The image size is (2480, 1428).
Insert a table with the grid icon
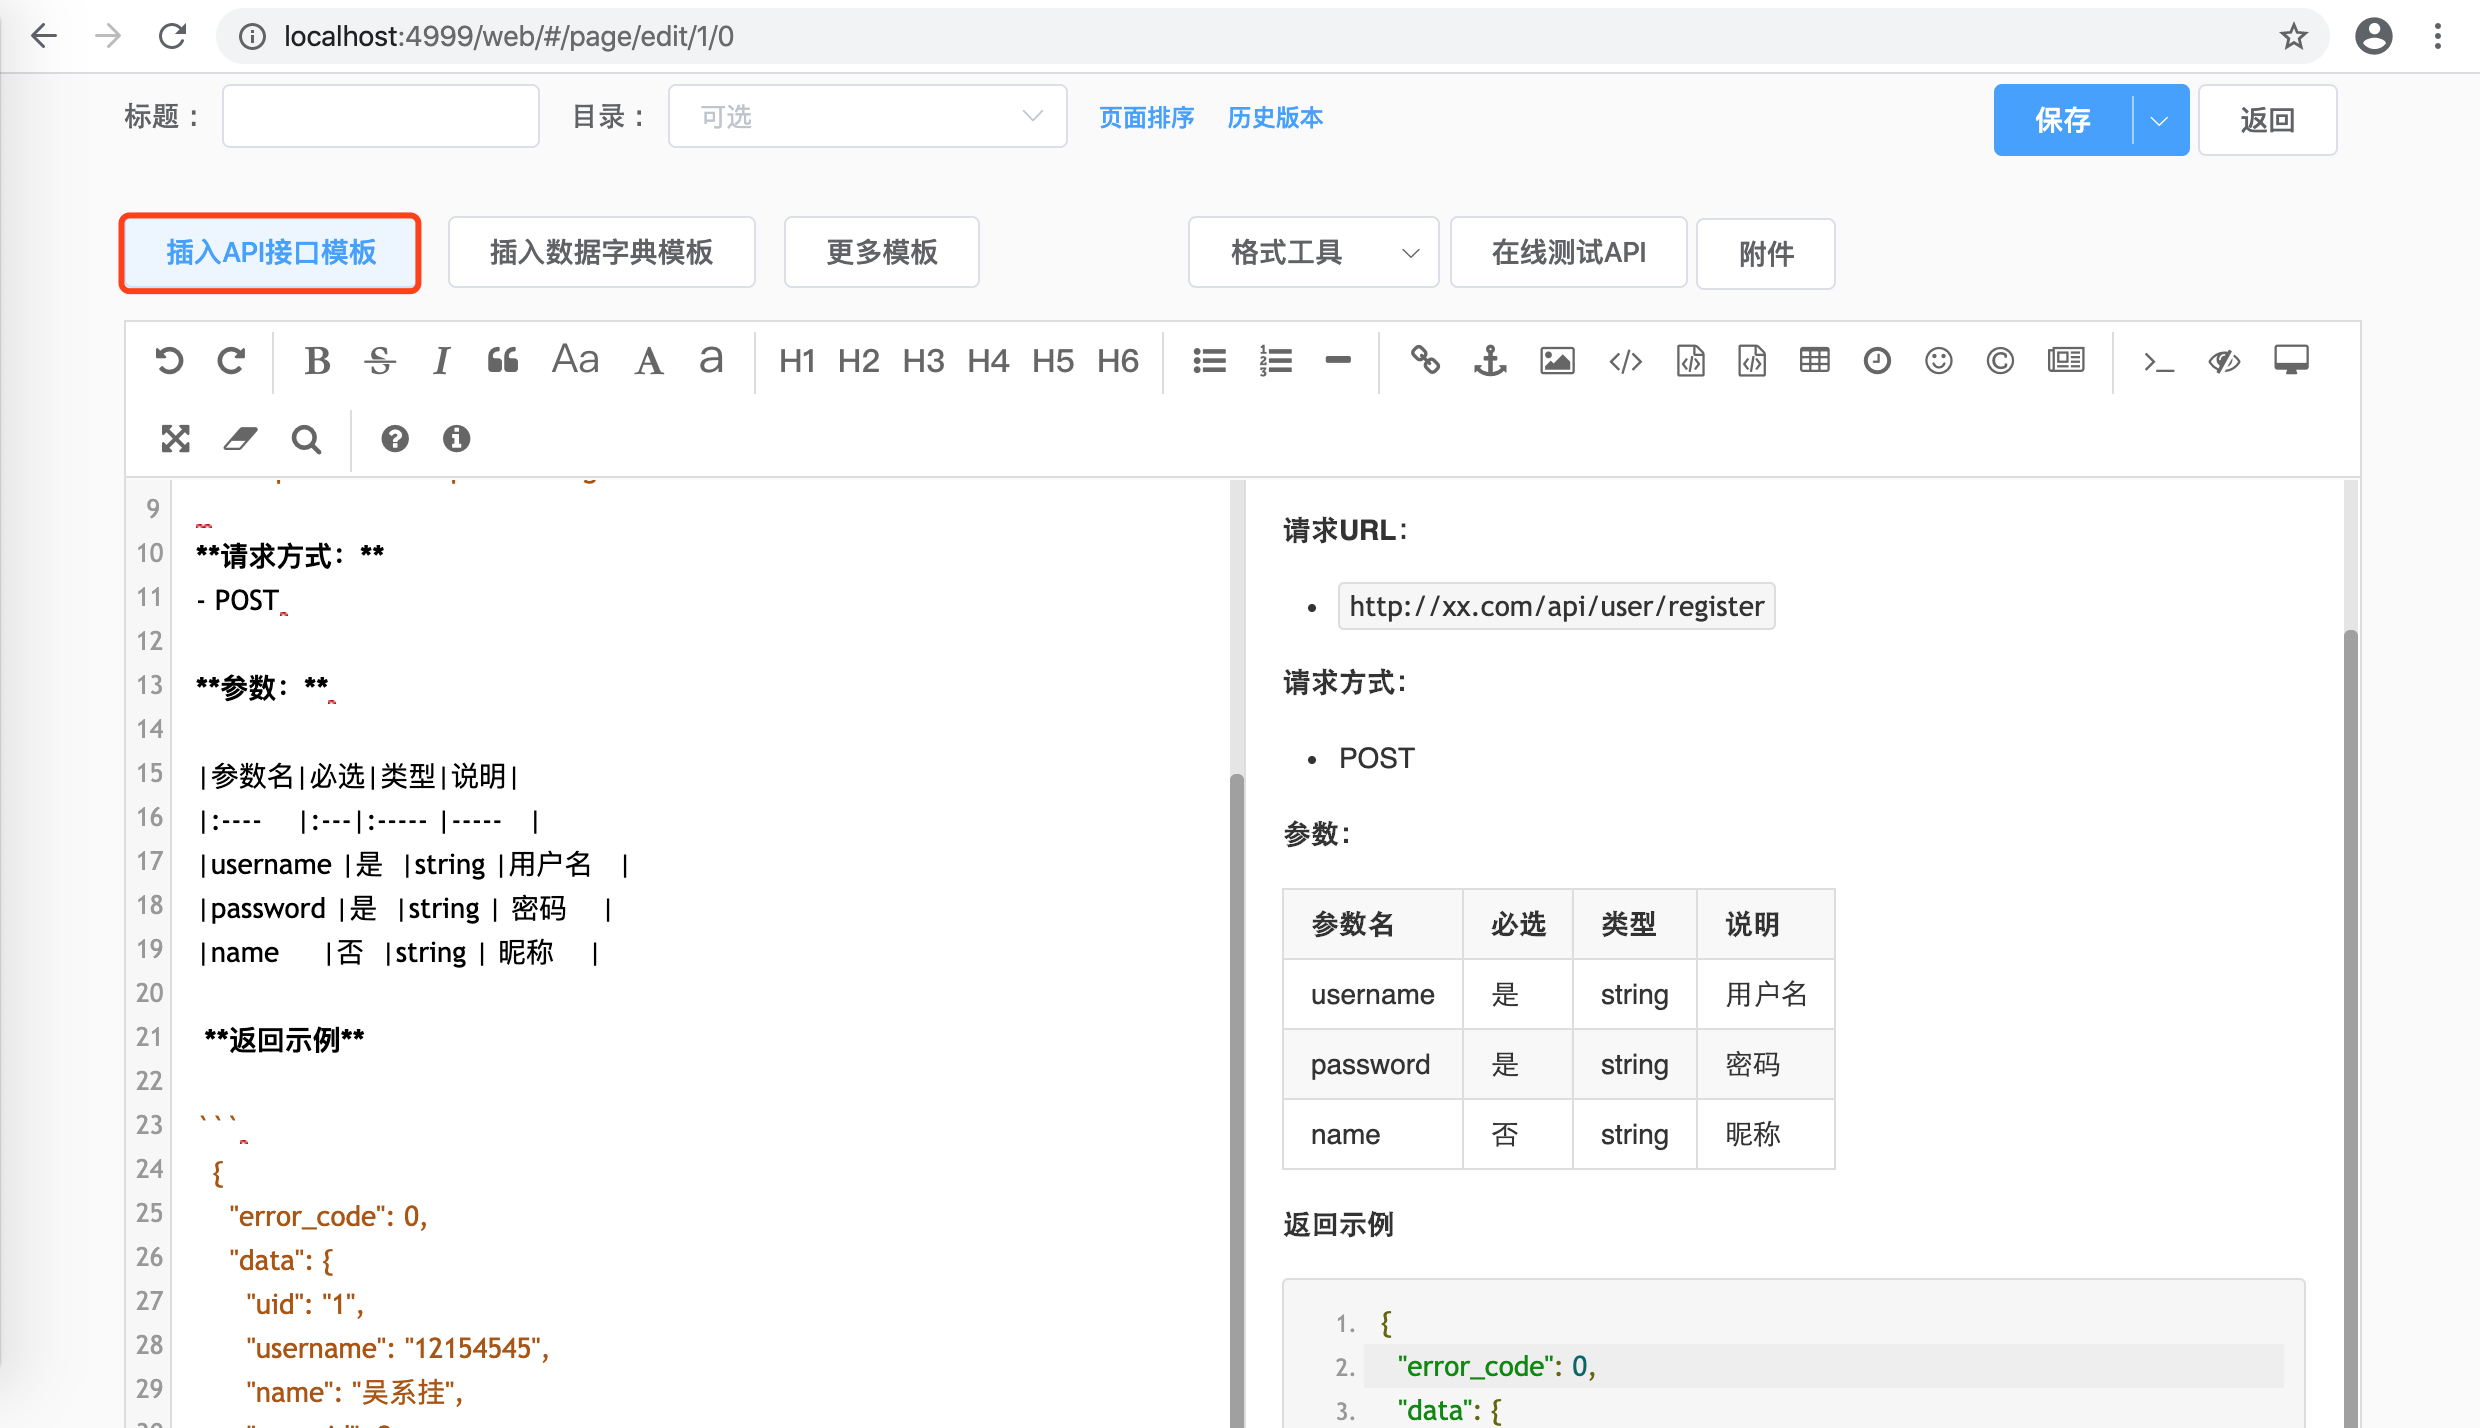pyautogui.click(x=1815, y=360)
